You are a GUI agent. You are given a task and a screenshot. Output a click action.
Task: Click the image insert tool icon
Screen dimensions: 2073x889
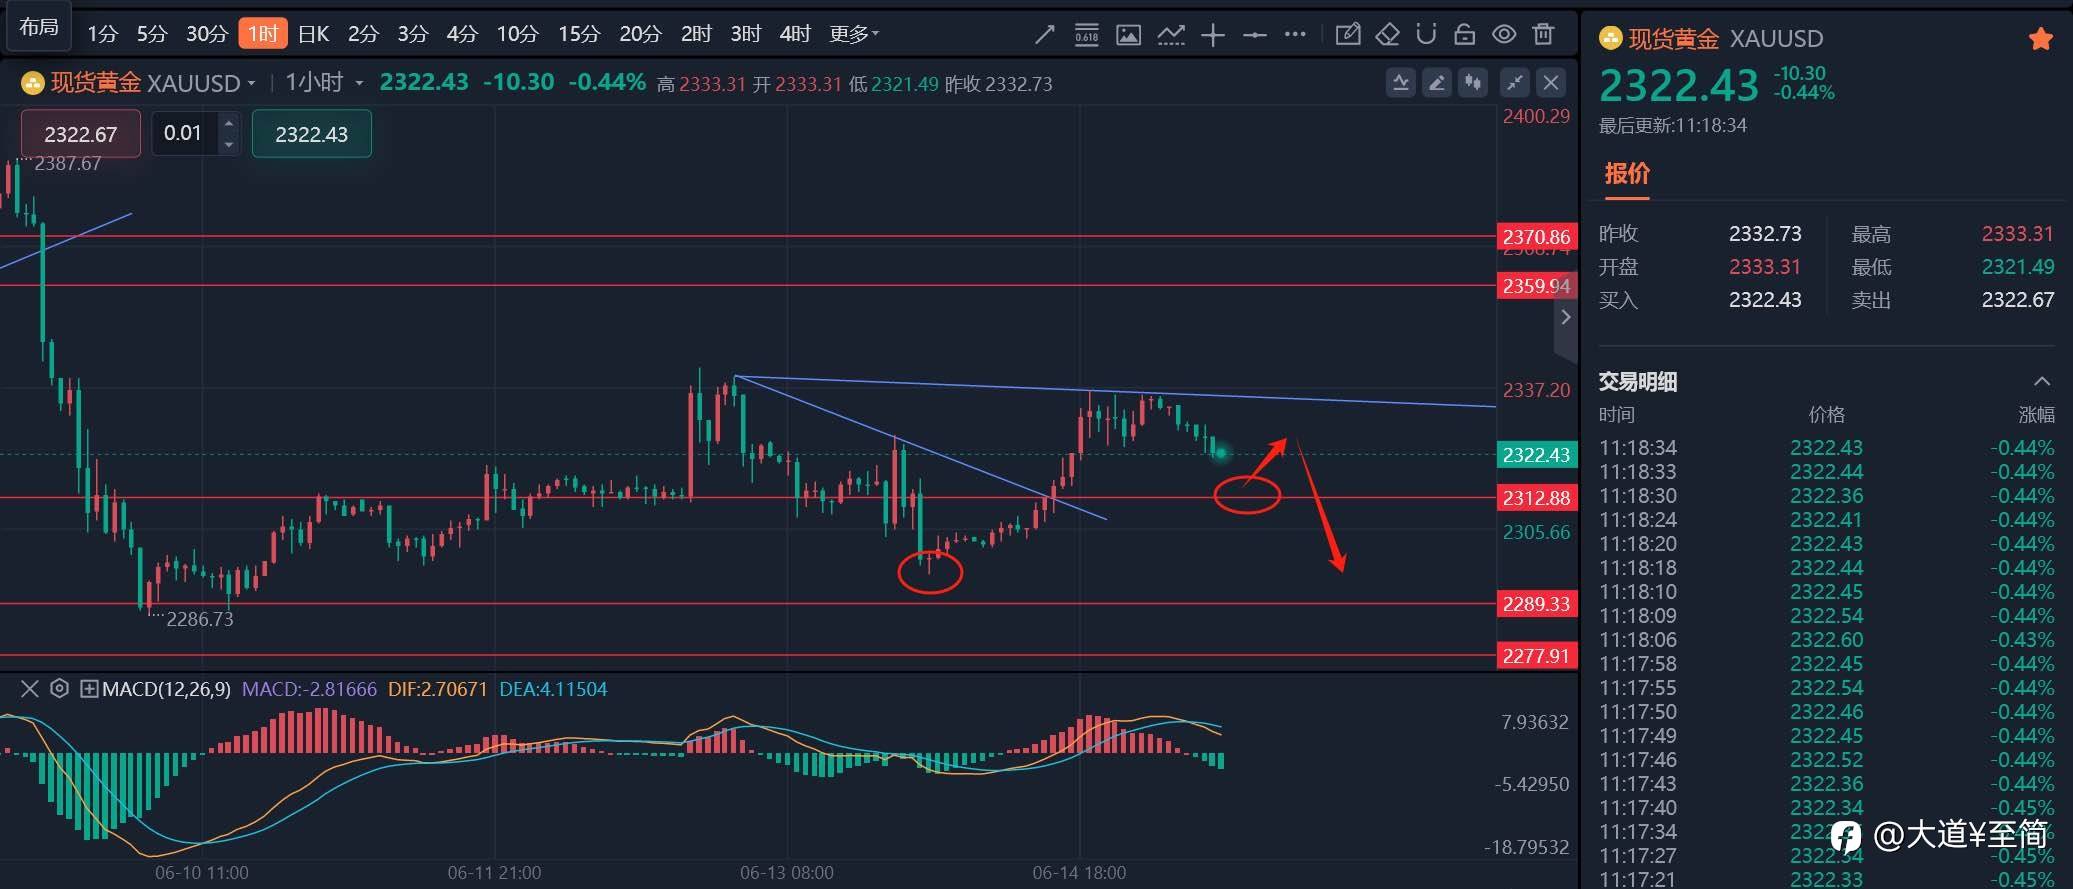1128,35
